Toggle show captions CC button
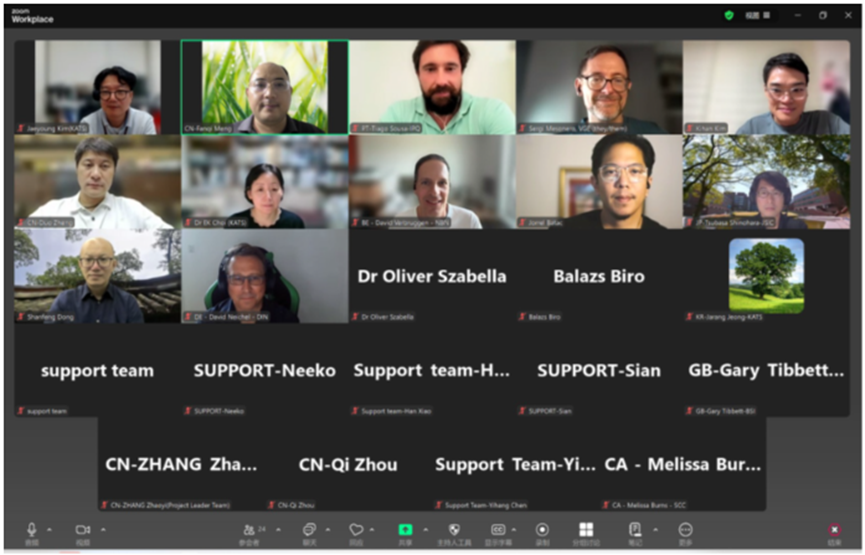The height and width of the screenshot is (555, 865). [x=497, y=530]
